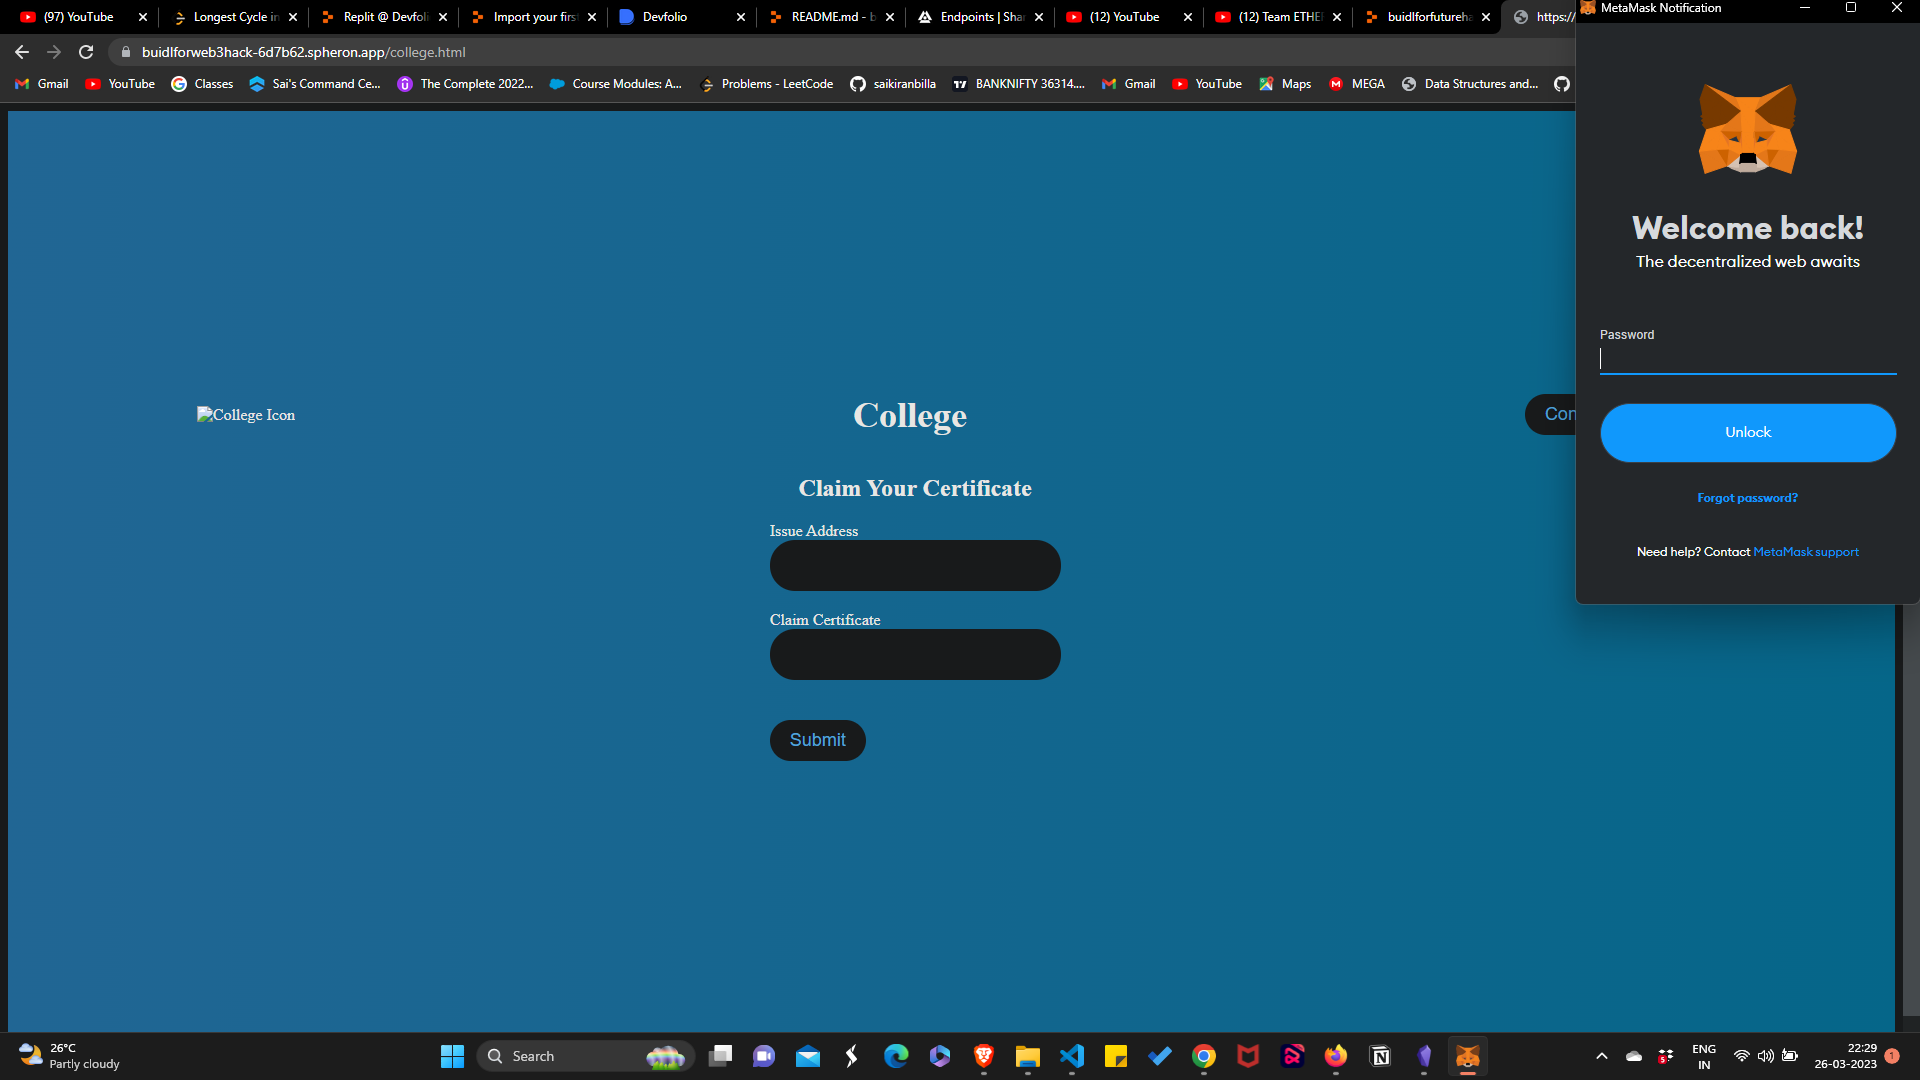The height and width of the screenshot is (1080, 1920).
Task: Reload the page with the refresh icon
Action: click(x=86, y=52)
